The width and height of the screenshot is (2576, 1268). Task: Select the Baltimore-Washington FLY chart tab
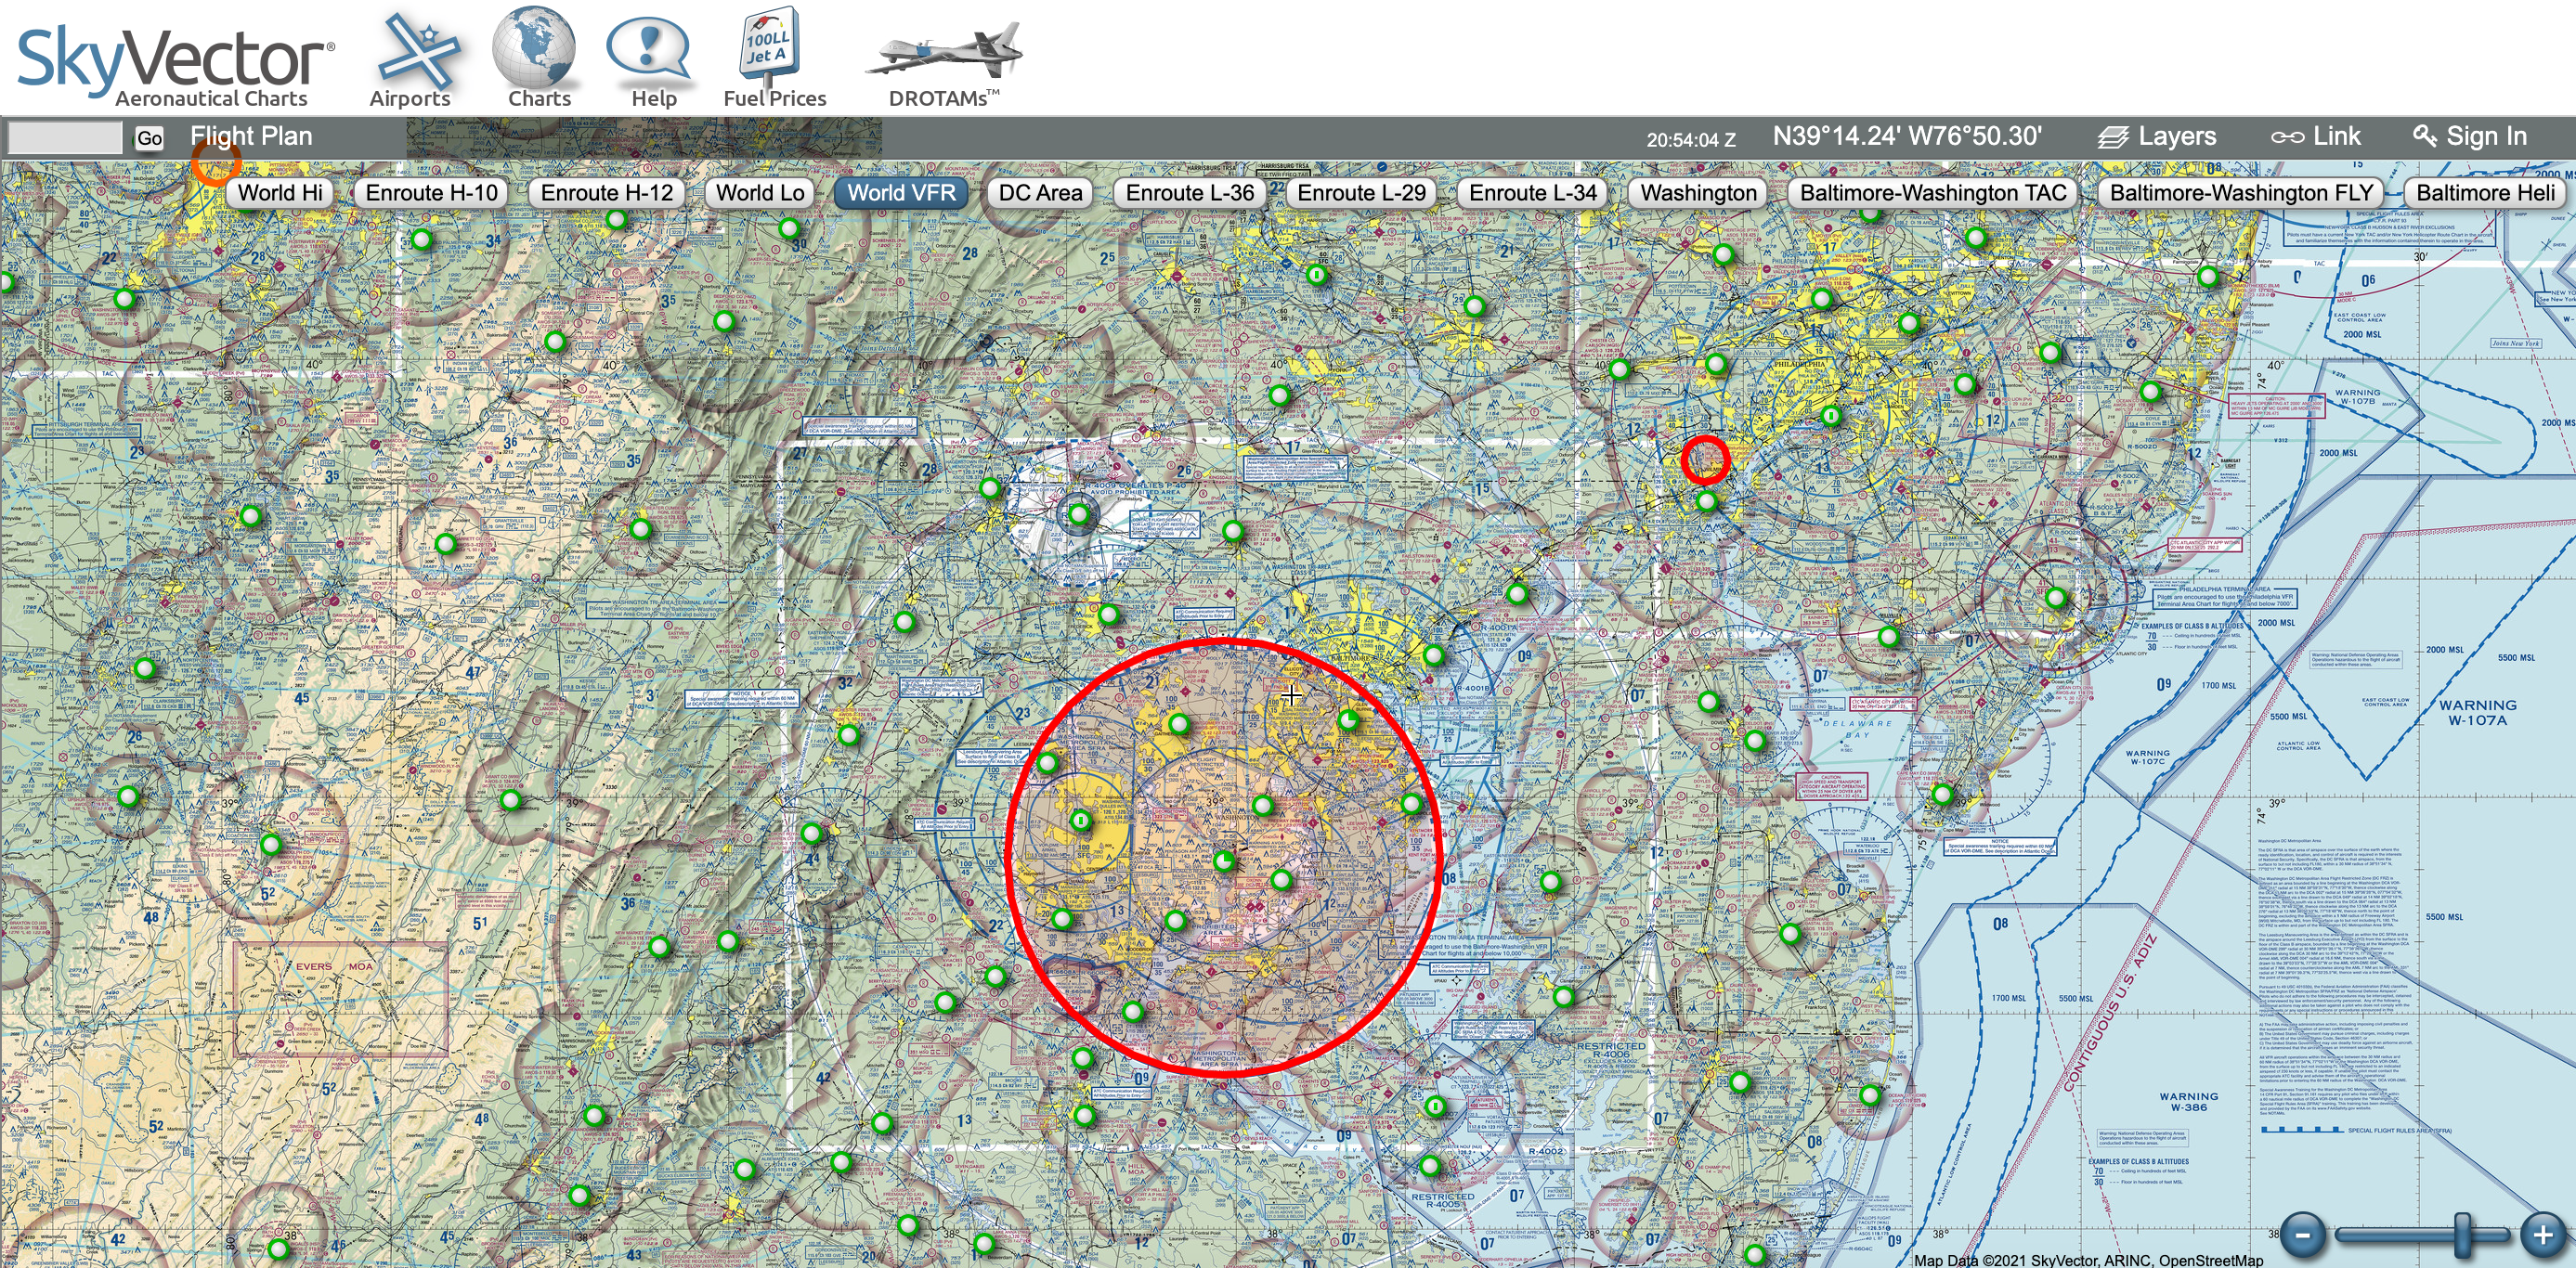pyautogui.click(x=2241, y=193)
